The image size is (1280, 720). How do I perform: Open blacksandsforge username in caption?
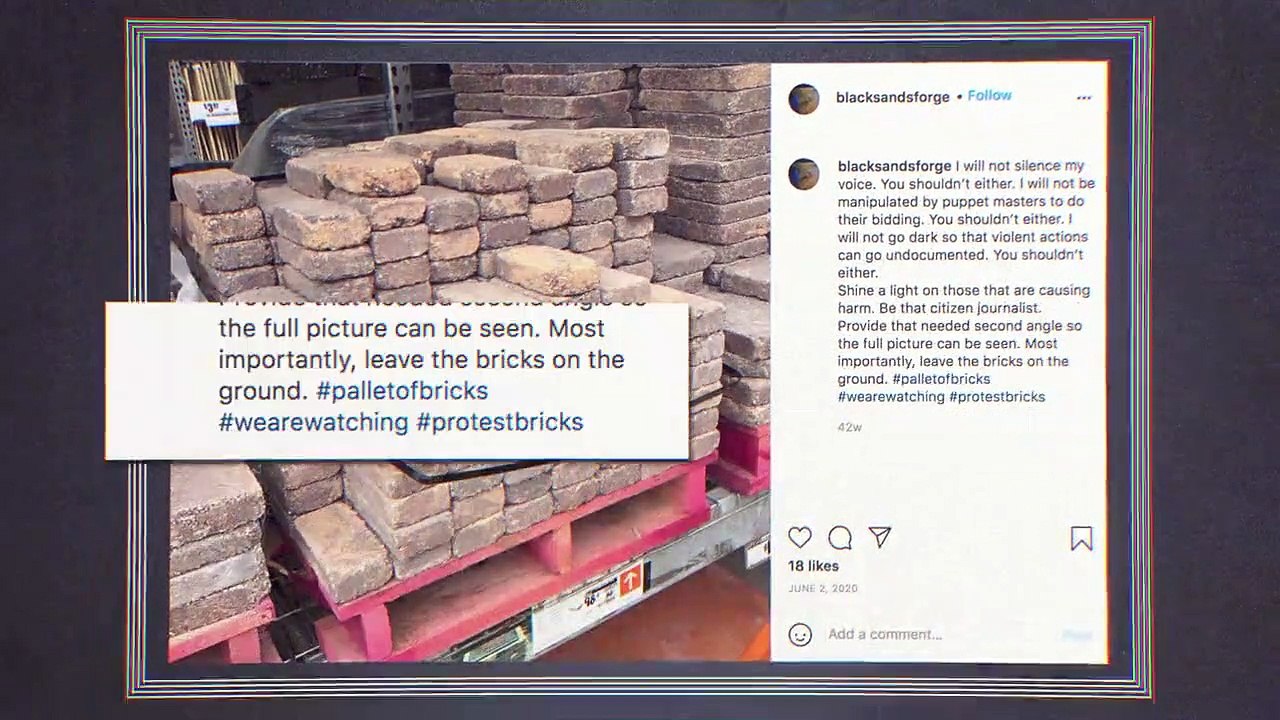pyautogui.click(x=894, y=166)
